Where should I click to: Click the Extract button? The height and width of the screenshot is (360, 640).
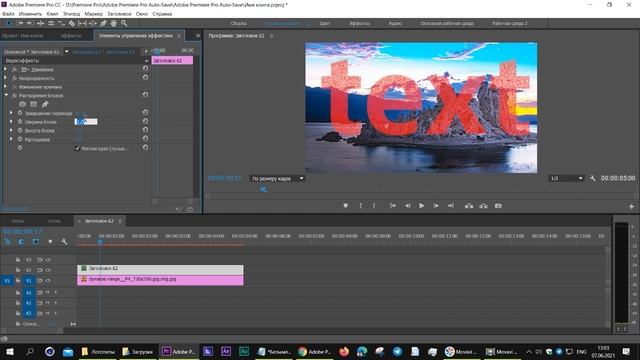coord(484,206)
